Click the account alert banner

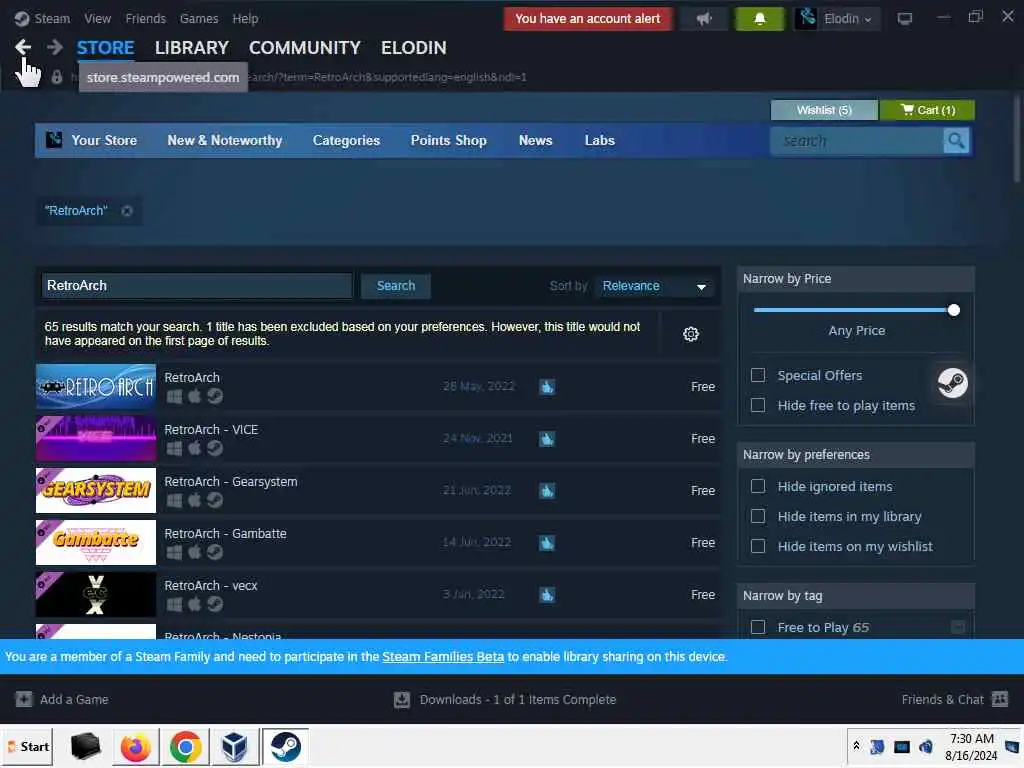point(588,19)
